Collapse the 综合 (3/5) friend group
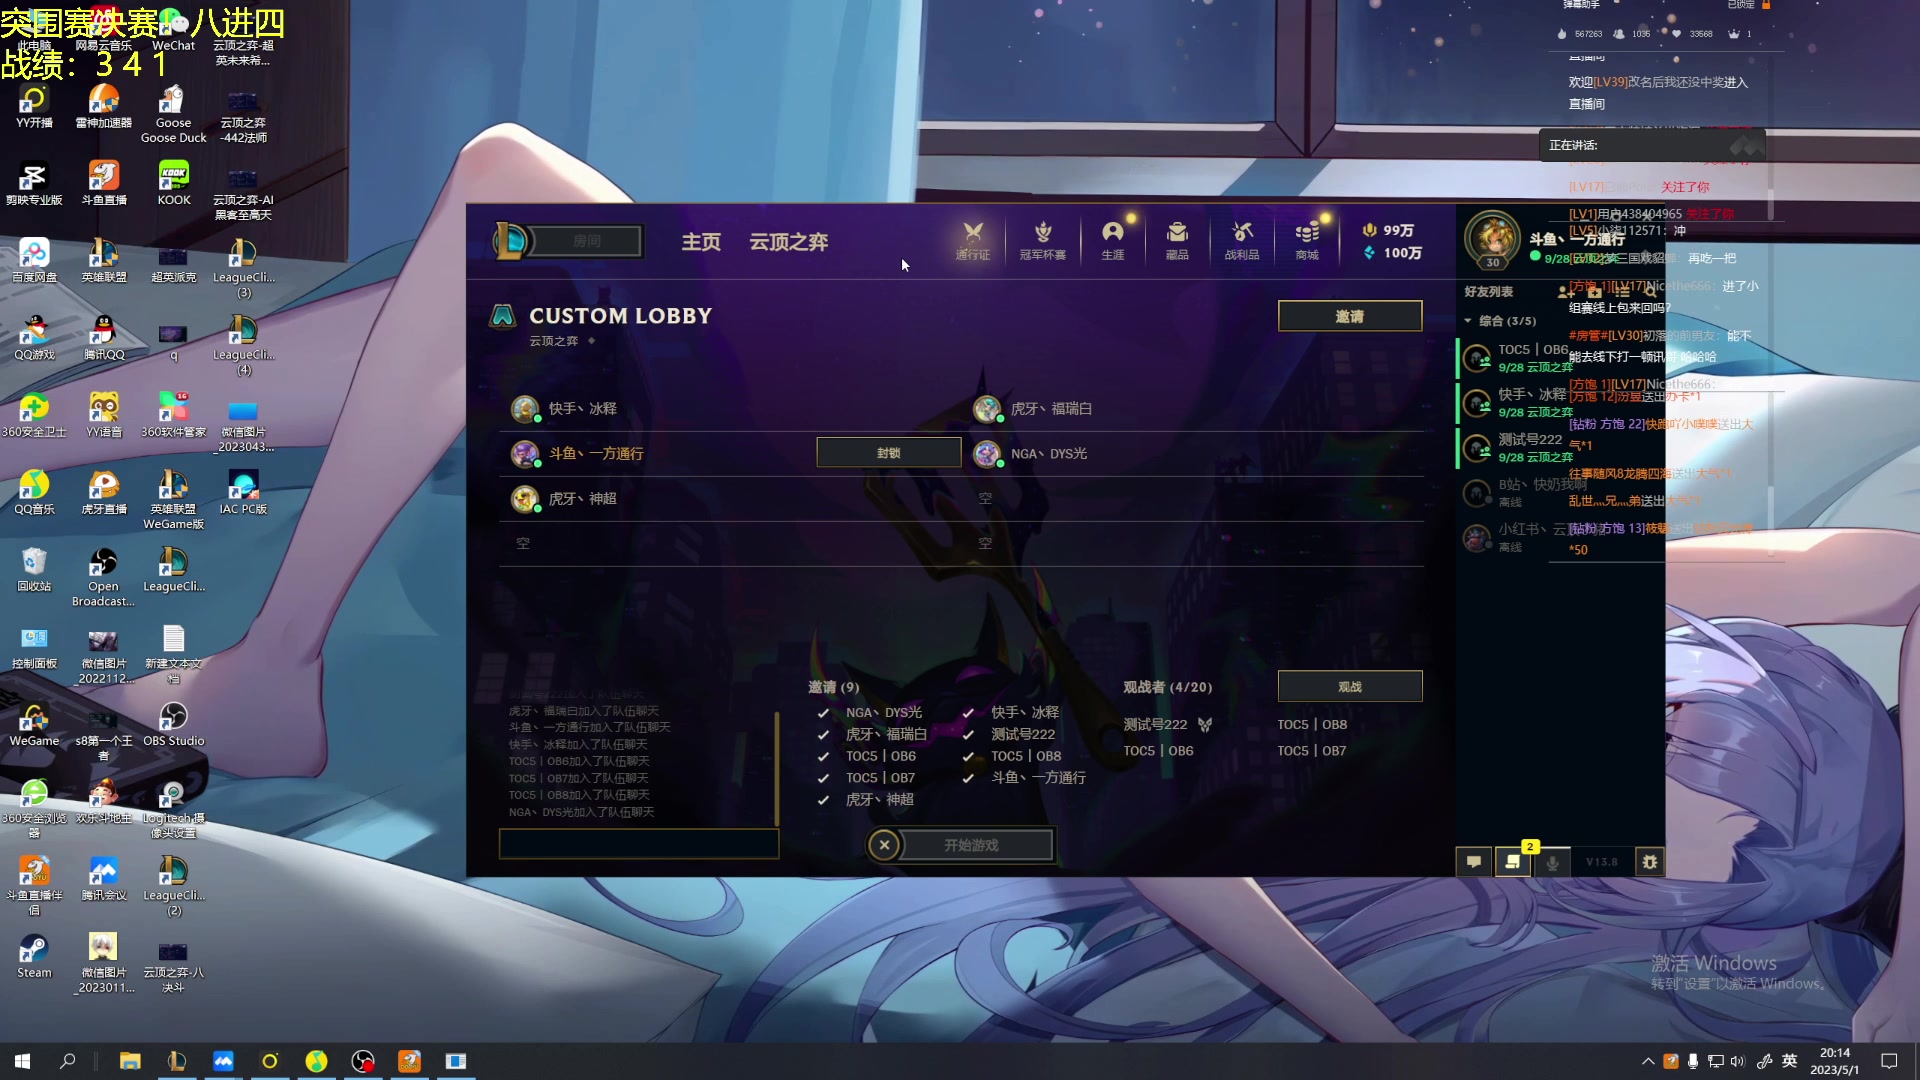1920x1080 pixels. [1499, 321]
